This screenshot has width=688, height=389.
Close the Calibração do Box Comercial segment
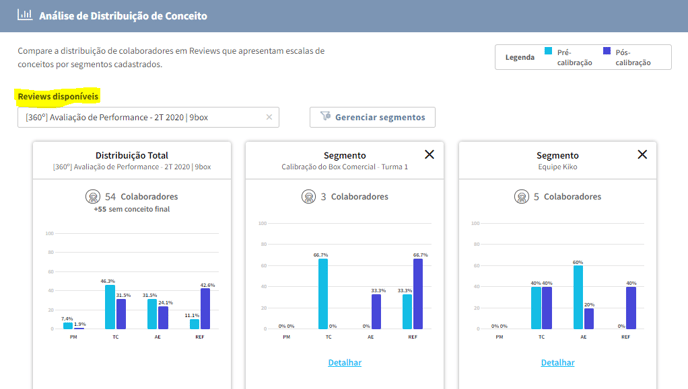429,154
